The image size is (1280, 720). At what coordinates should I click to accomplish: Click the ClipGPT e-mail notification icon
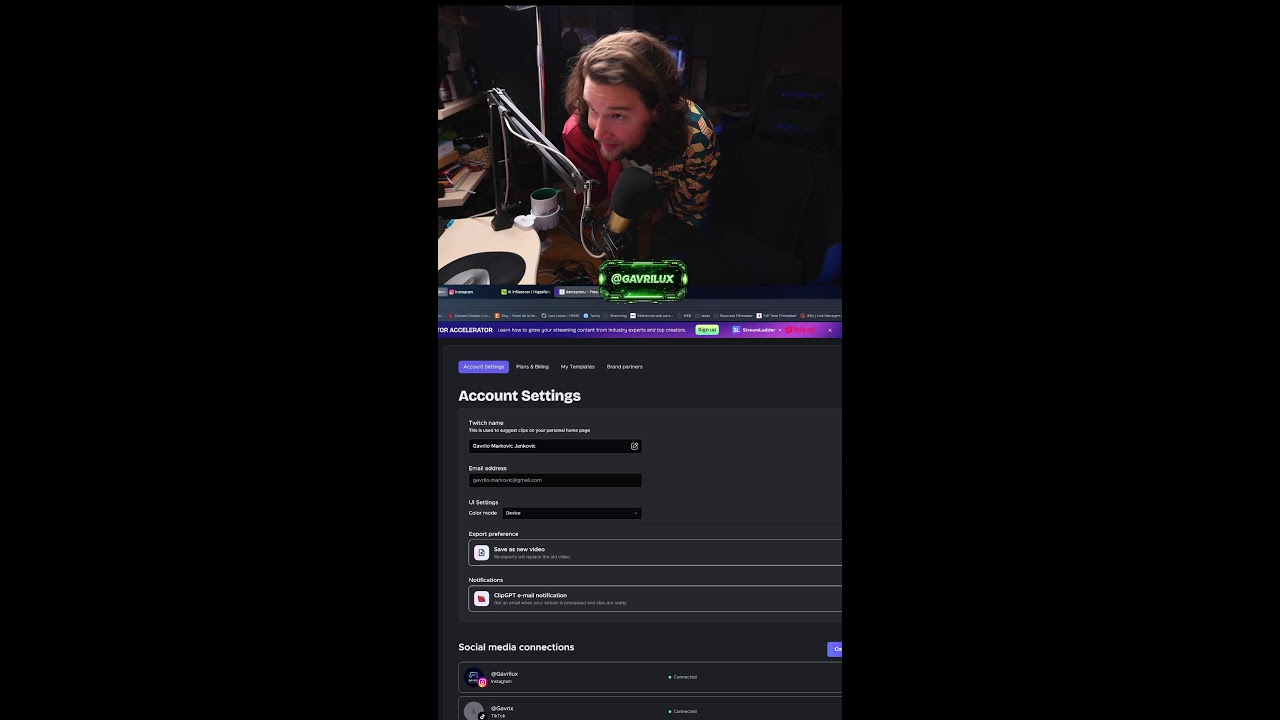pos(481,598)
